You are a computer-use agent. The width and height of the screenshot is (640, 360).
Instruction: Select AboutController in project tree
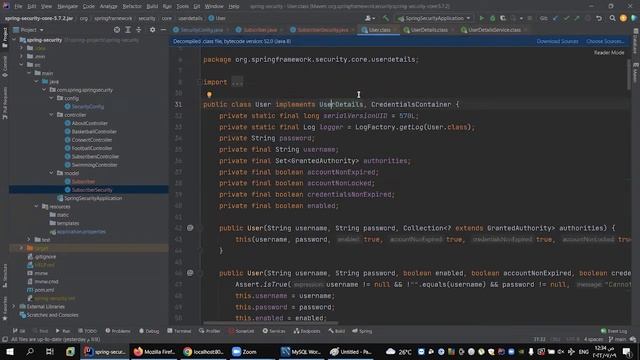[x=89, y=123]
